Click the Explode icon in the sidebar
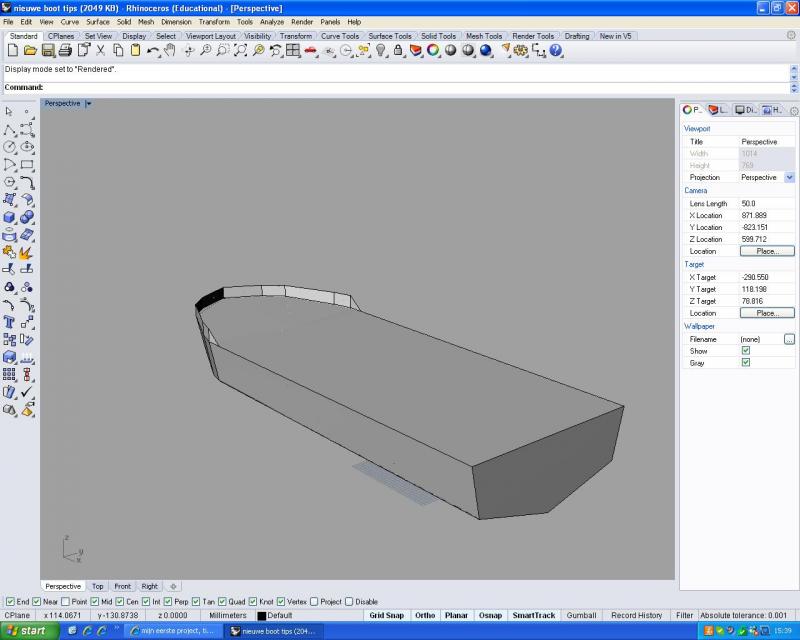 [x=27, y=252]
